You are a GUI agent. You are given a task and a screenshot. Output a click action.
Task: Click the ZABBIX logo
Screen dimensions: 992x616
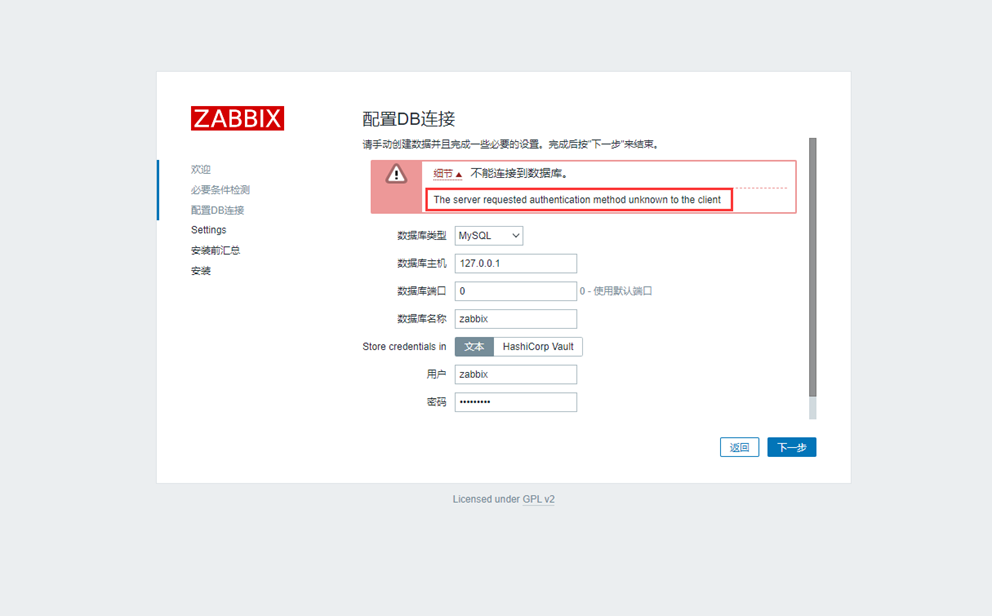(237, 118)
